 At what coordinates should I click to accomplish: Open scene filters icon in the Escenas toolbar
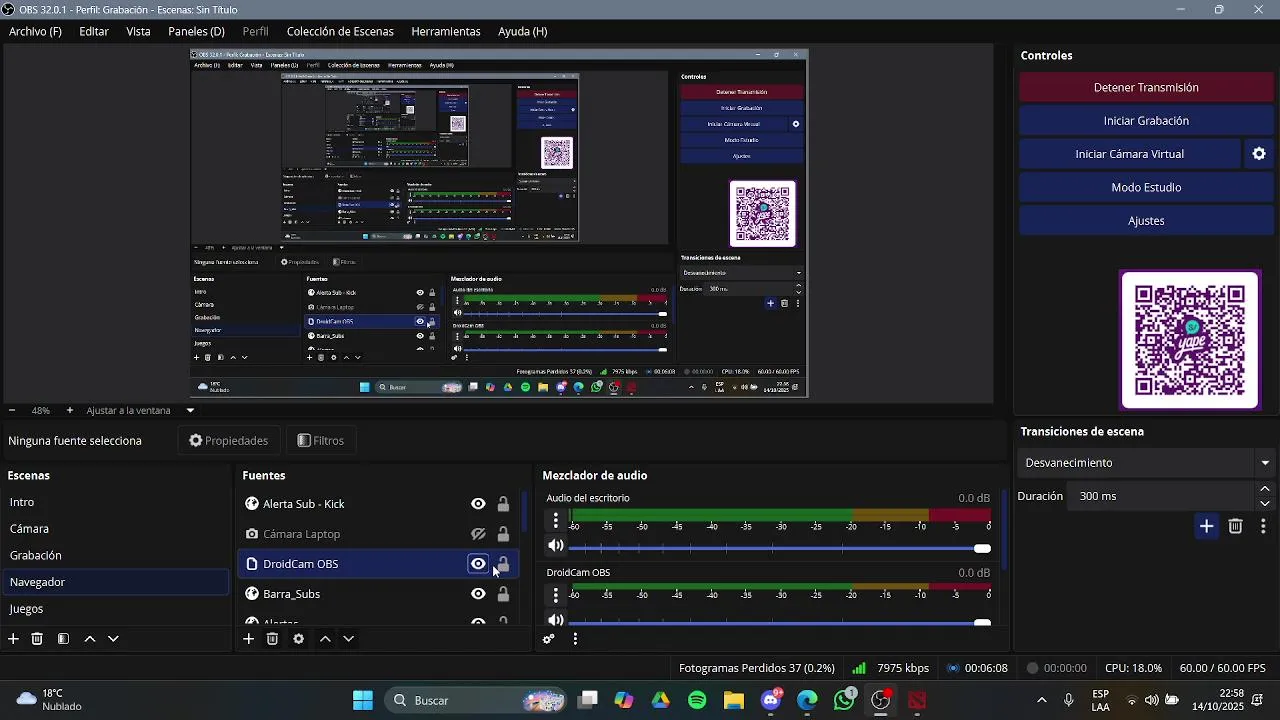[x=63, y=639]
